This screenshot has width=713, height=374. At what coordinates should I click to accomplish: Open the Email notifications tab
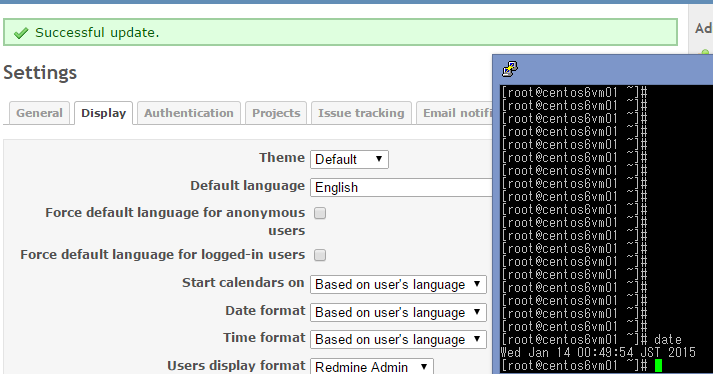click(x=455, y=113)
